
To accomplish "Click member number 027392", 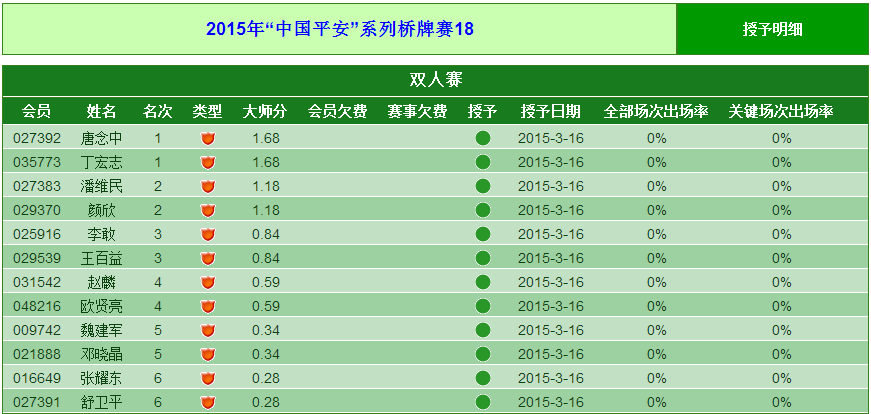I will [37, 138].
